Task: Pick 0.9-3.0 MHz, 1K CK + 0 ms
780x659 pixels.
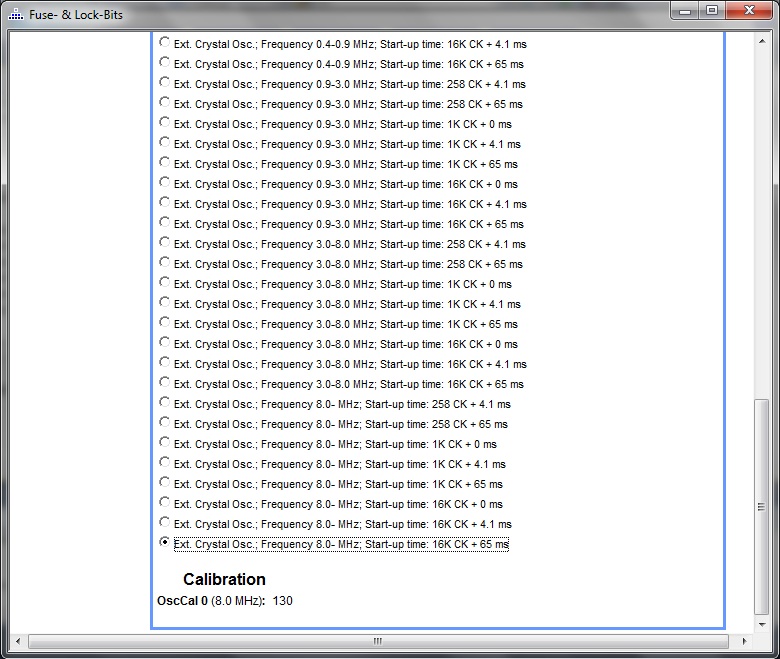Action: (x=164, y=122)
